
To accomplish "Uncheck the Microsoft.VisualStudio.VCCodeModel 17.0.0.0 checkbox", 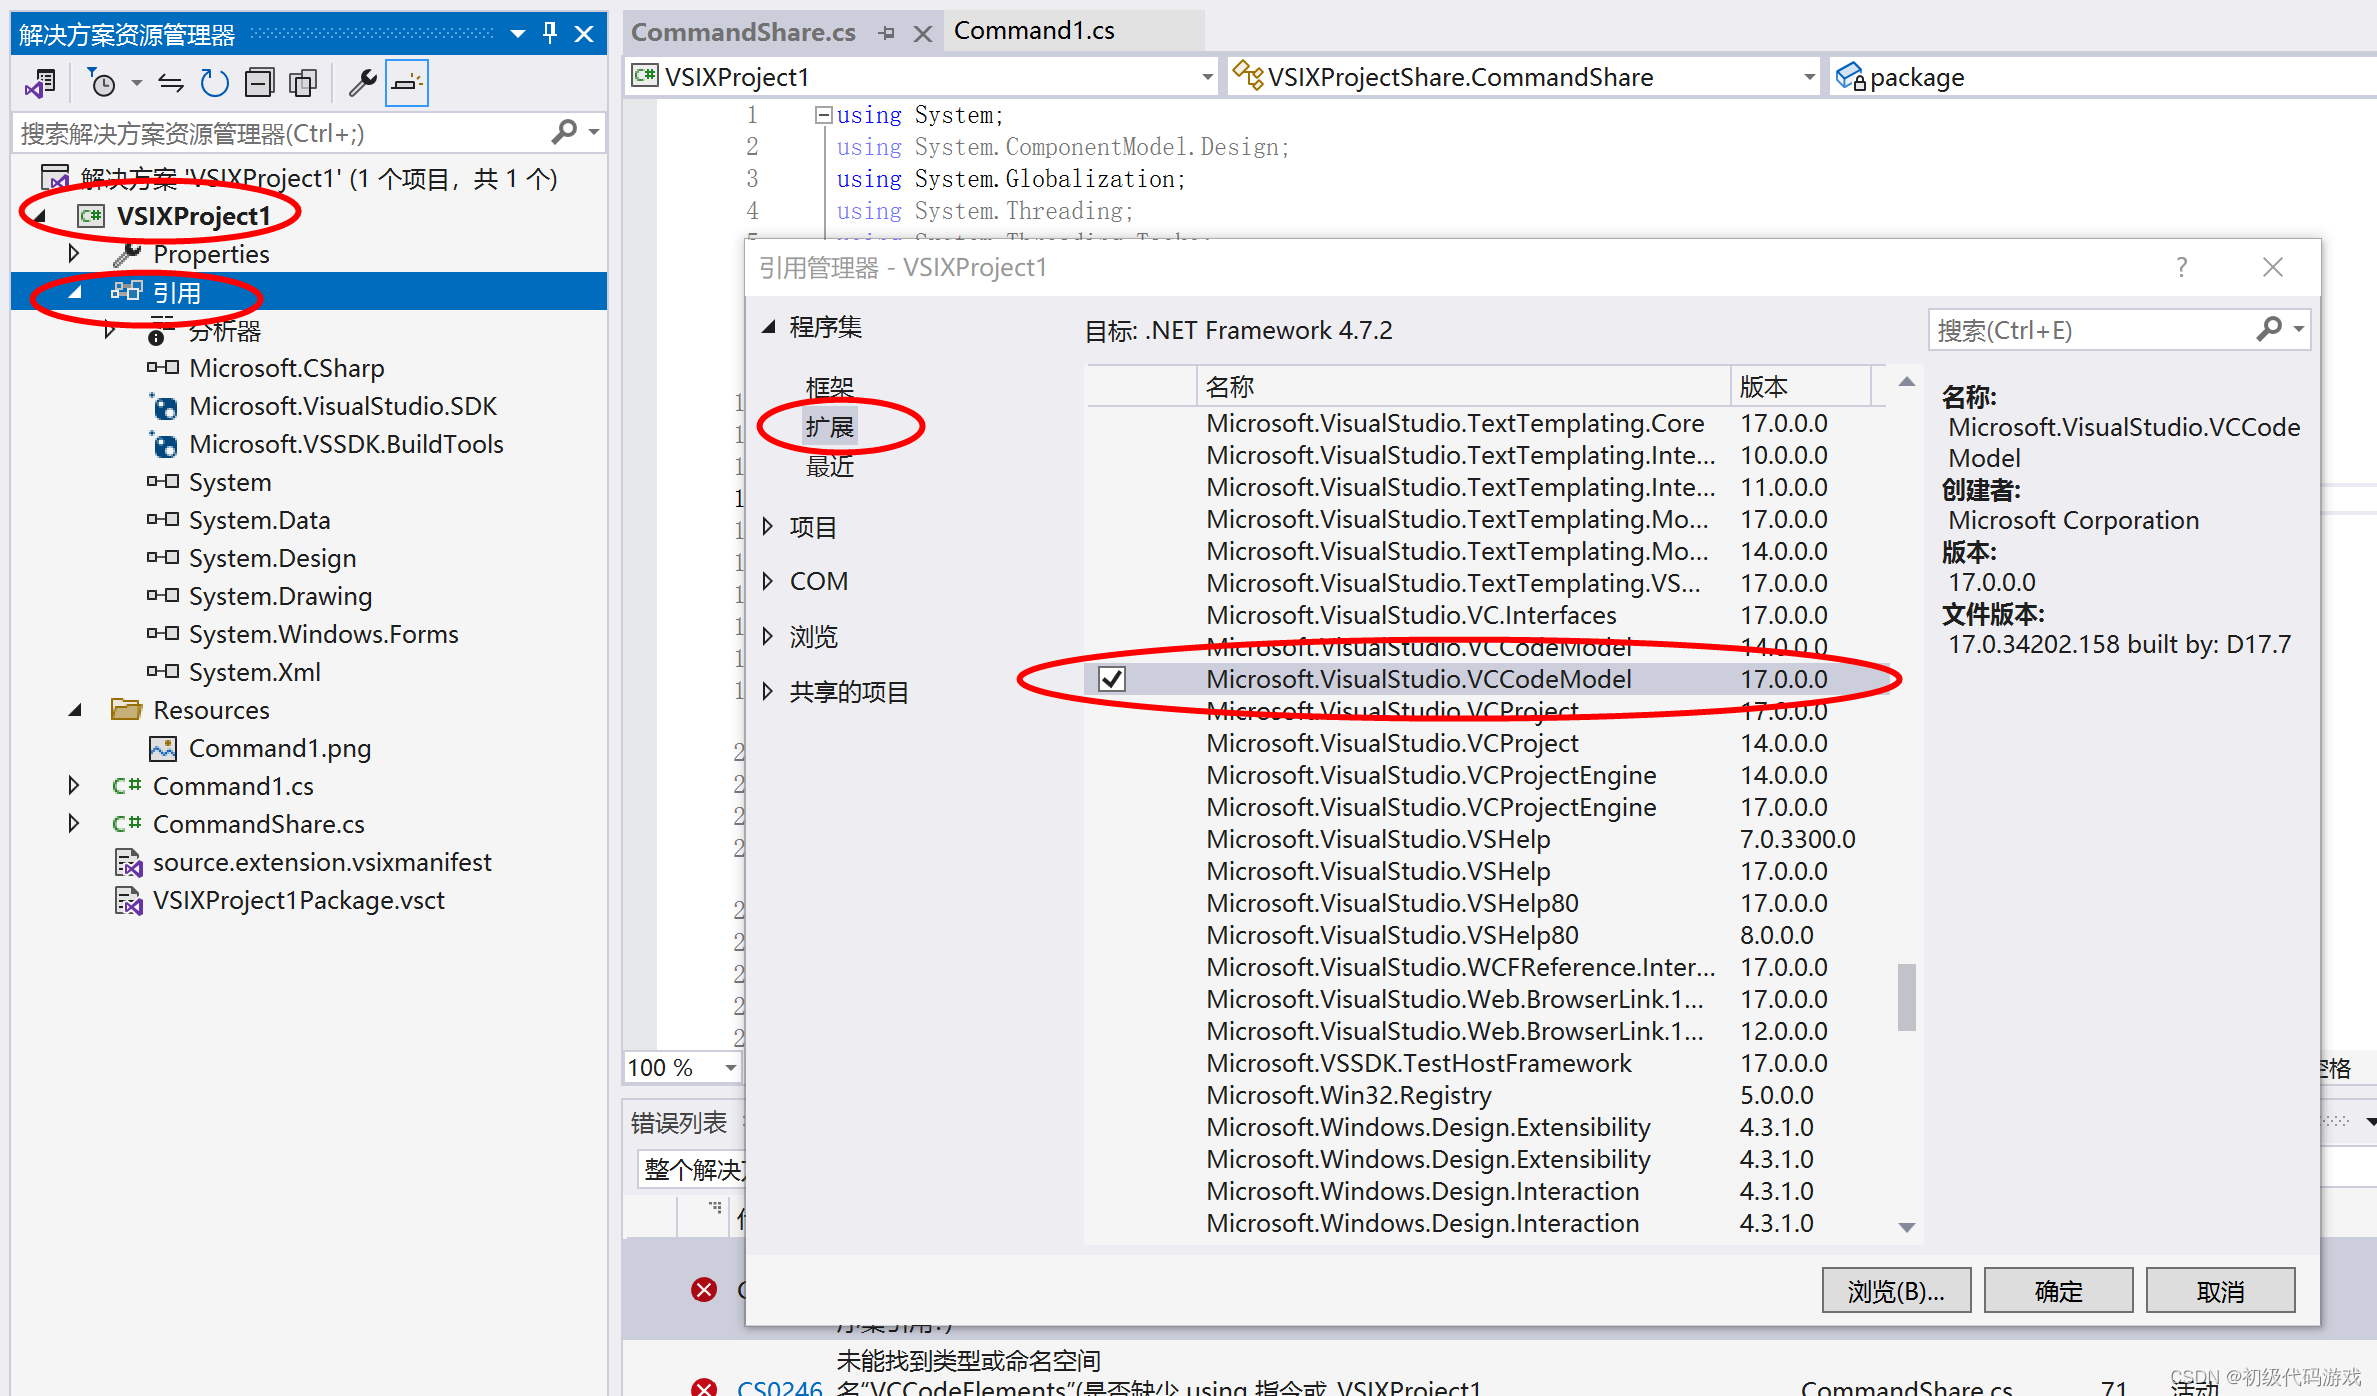I will click(1112, 679).
